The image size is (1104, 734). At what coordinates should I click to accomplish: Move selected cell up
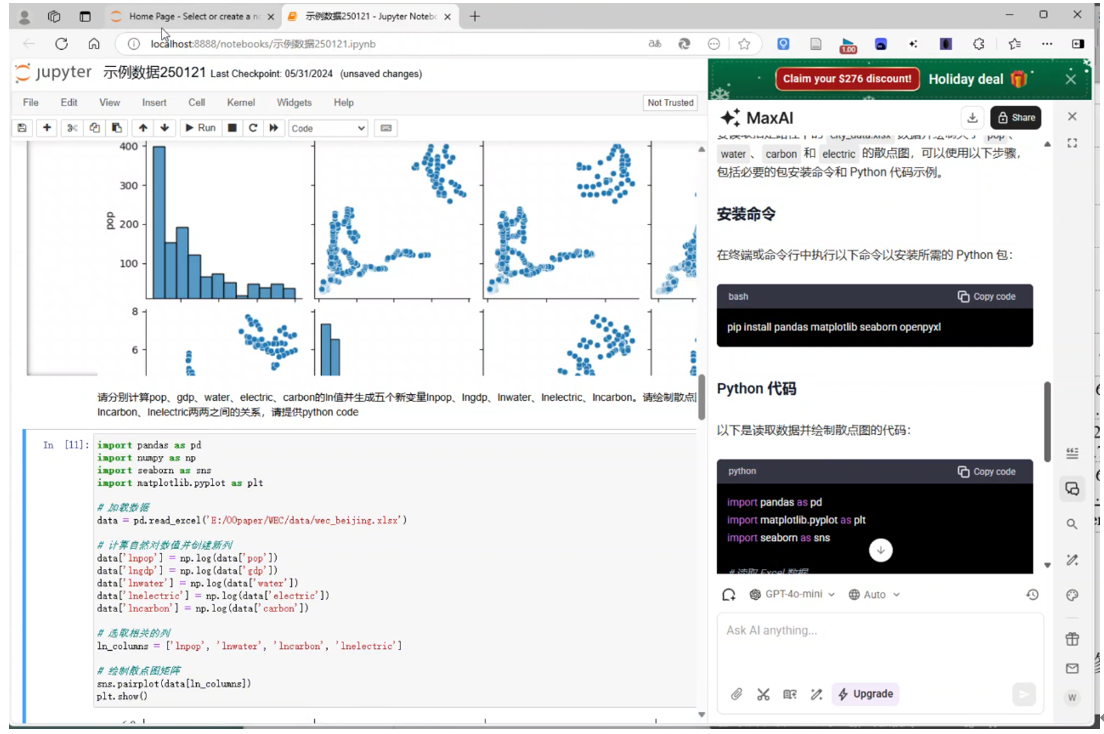click(143, 128)
